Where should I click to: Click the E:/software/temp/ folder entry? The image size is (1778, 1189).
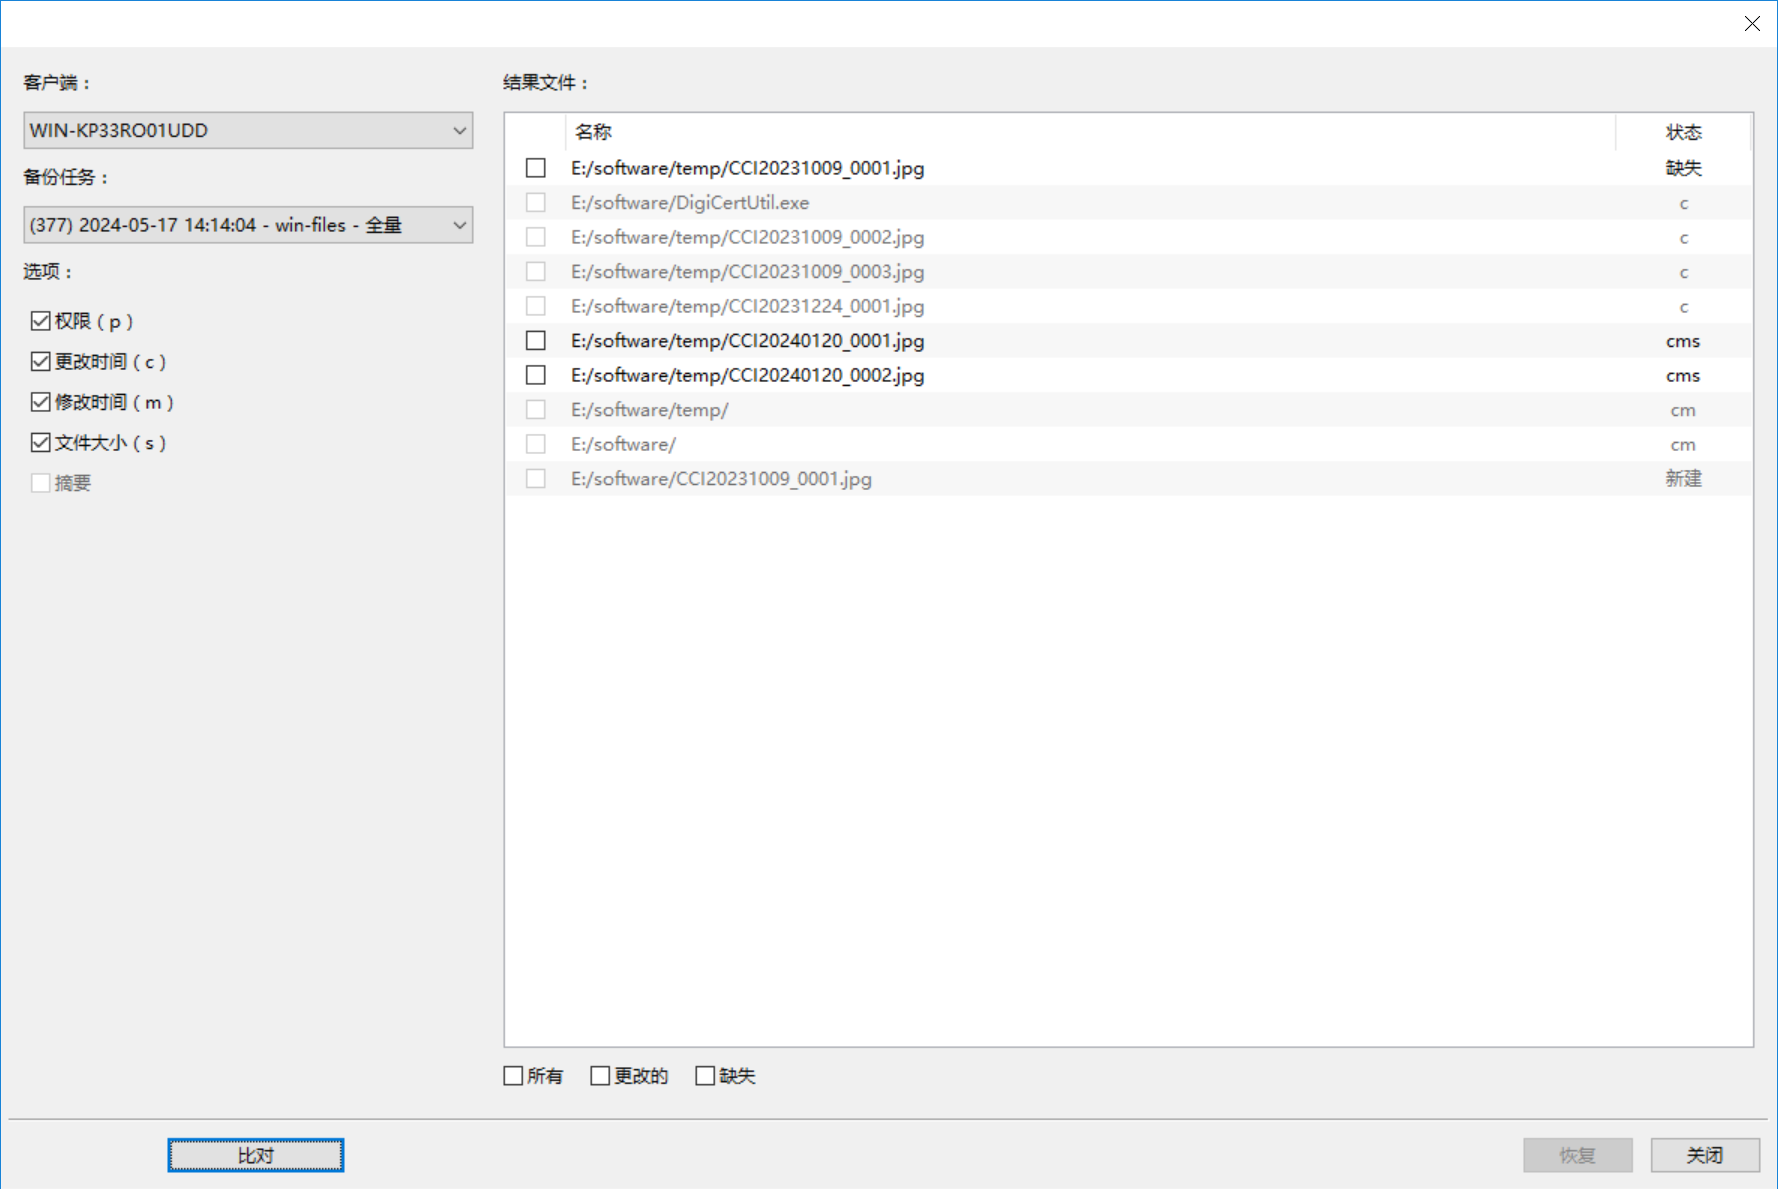coord(650,410)
